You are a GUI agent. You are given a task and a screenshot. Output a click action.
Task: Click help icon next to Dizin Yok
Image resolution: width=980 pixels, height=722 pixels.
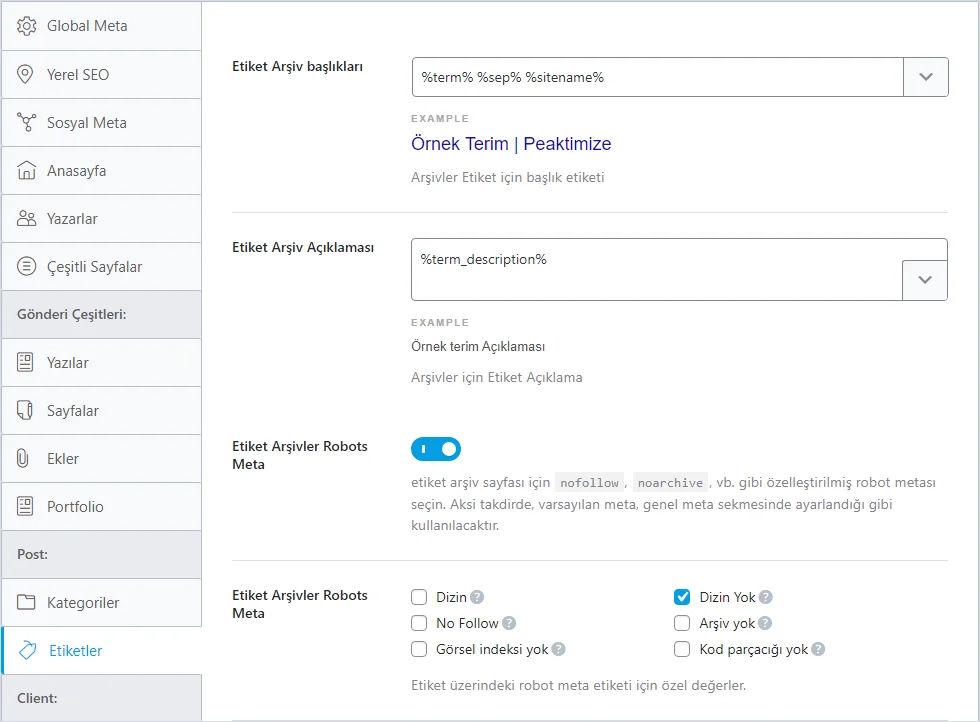coord(766,598)
